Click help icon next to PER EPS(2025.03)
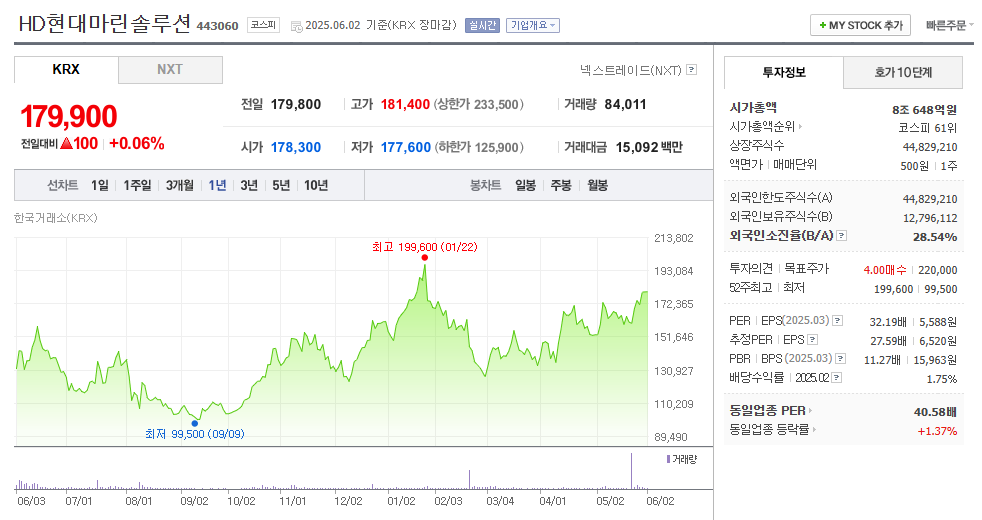 (837, 321)
